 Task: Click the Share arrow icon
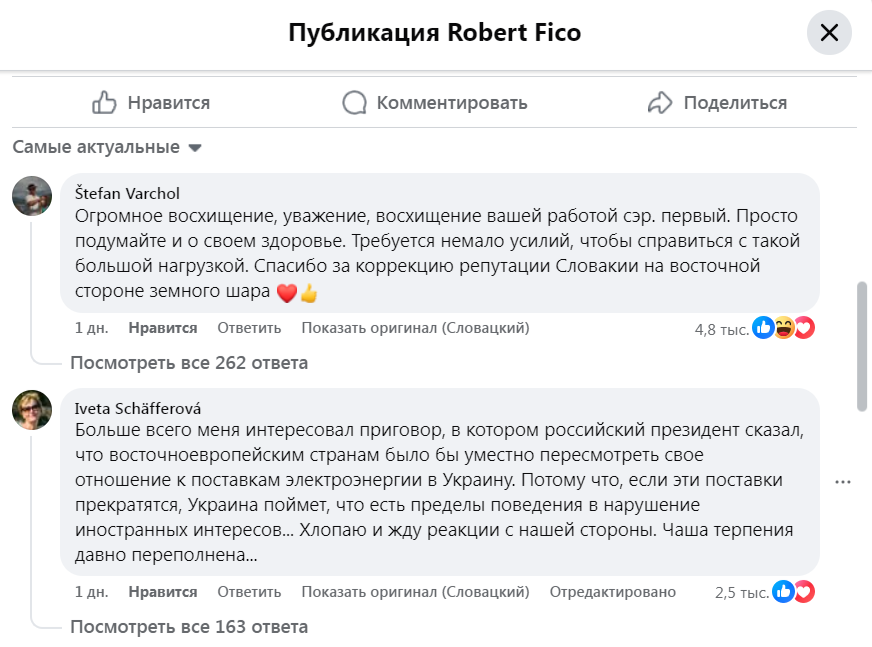pyautogui.click(x=660, y=102)
